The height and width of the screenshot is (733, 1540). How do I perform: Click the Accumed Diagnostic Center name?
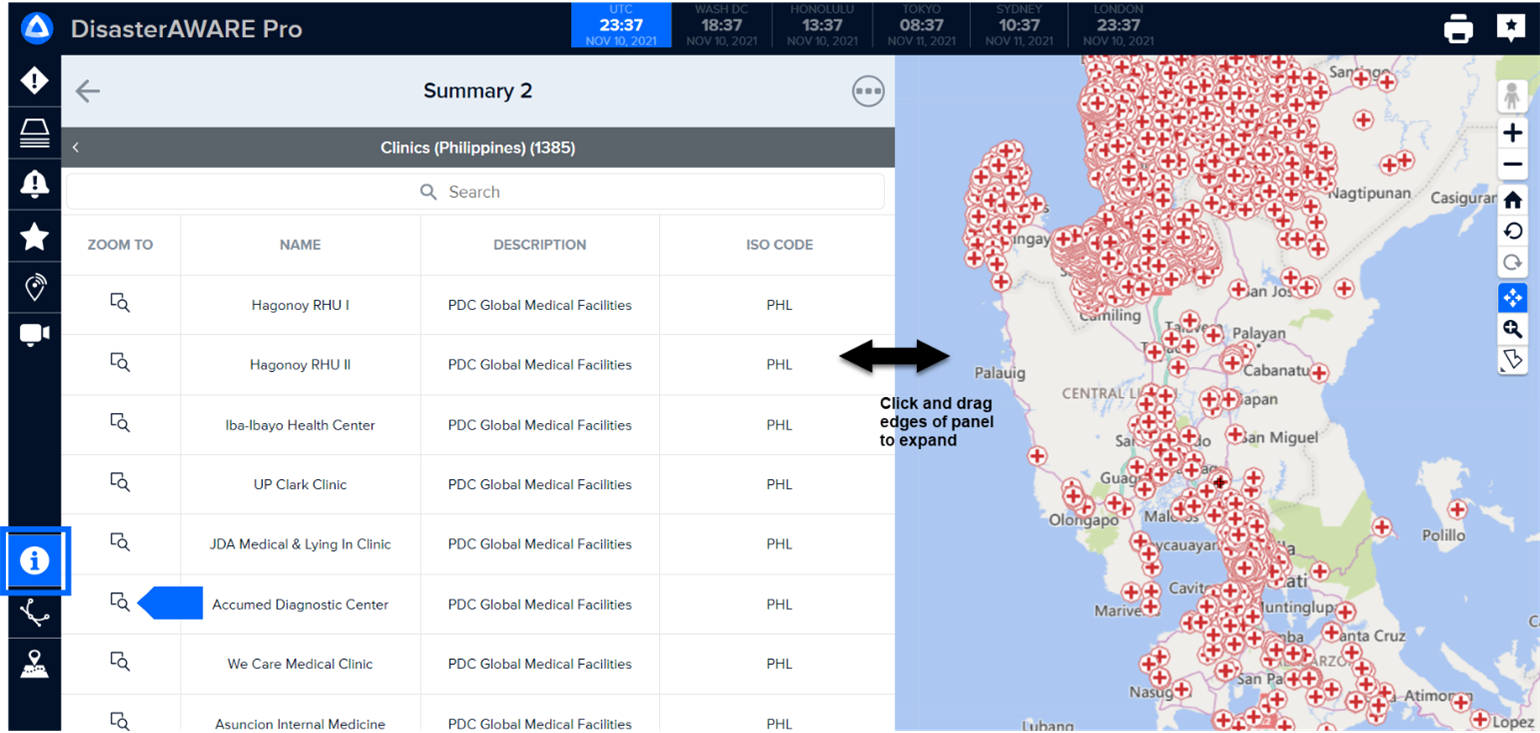[x=300, y=604]
